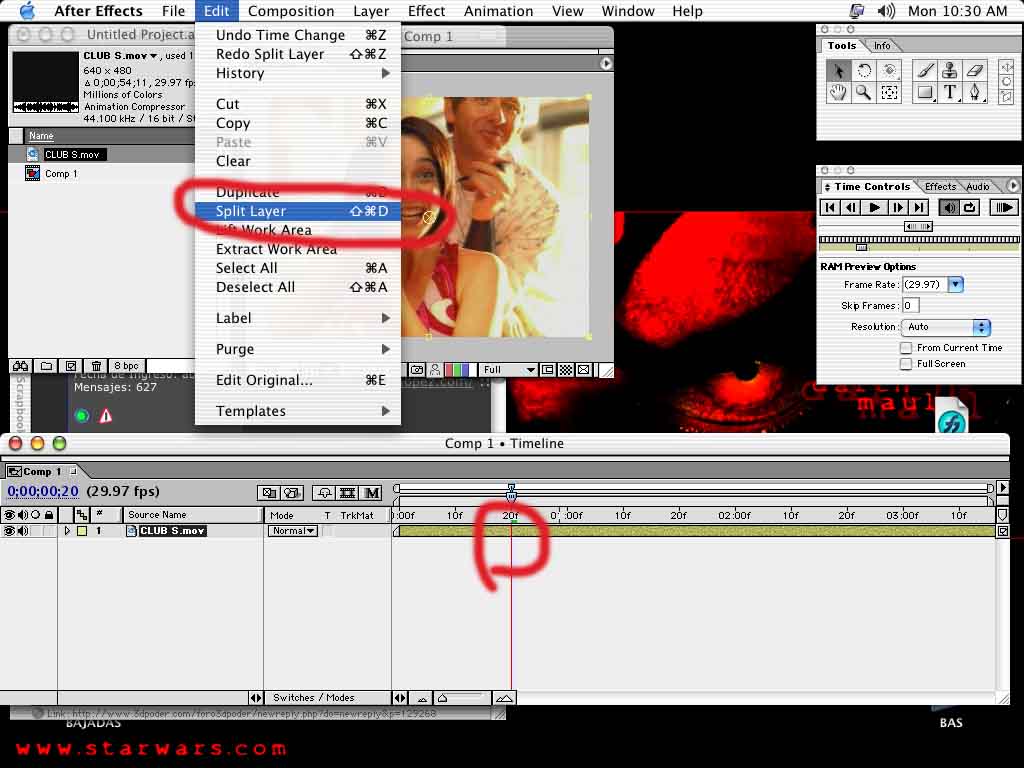
Task: Click the View Axis mode icon
Action: (1006, 97)
